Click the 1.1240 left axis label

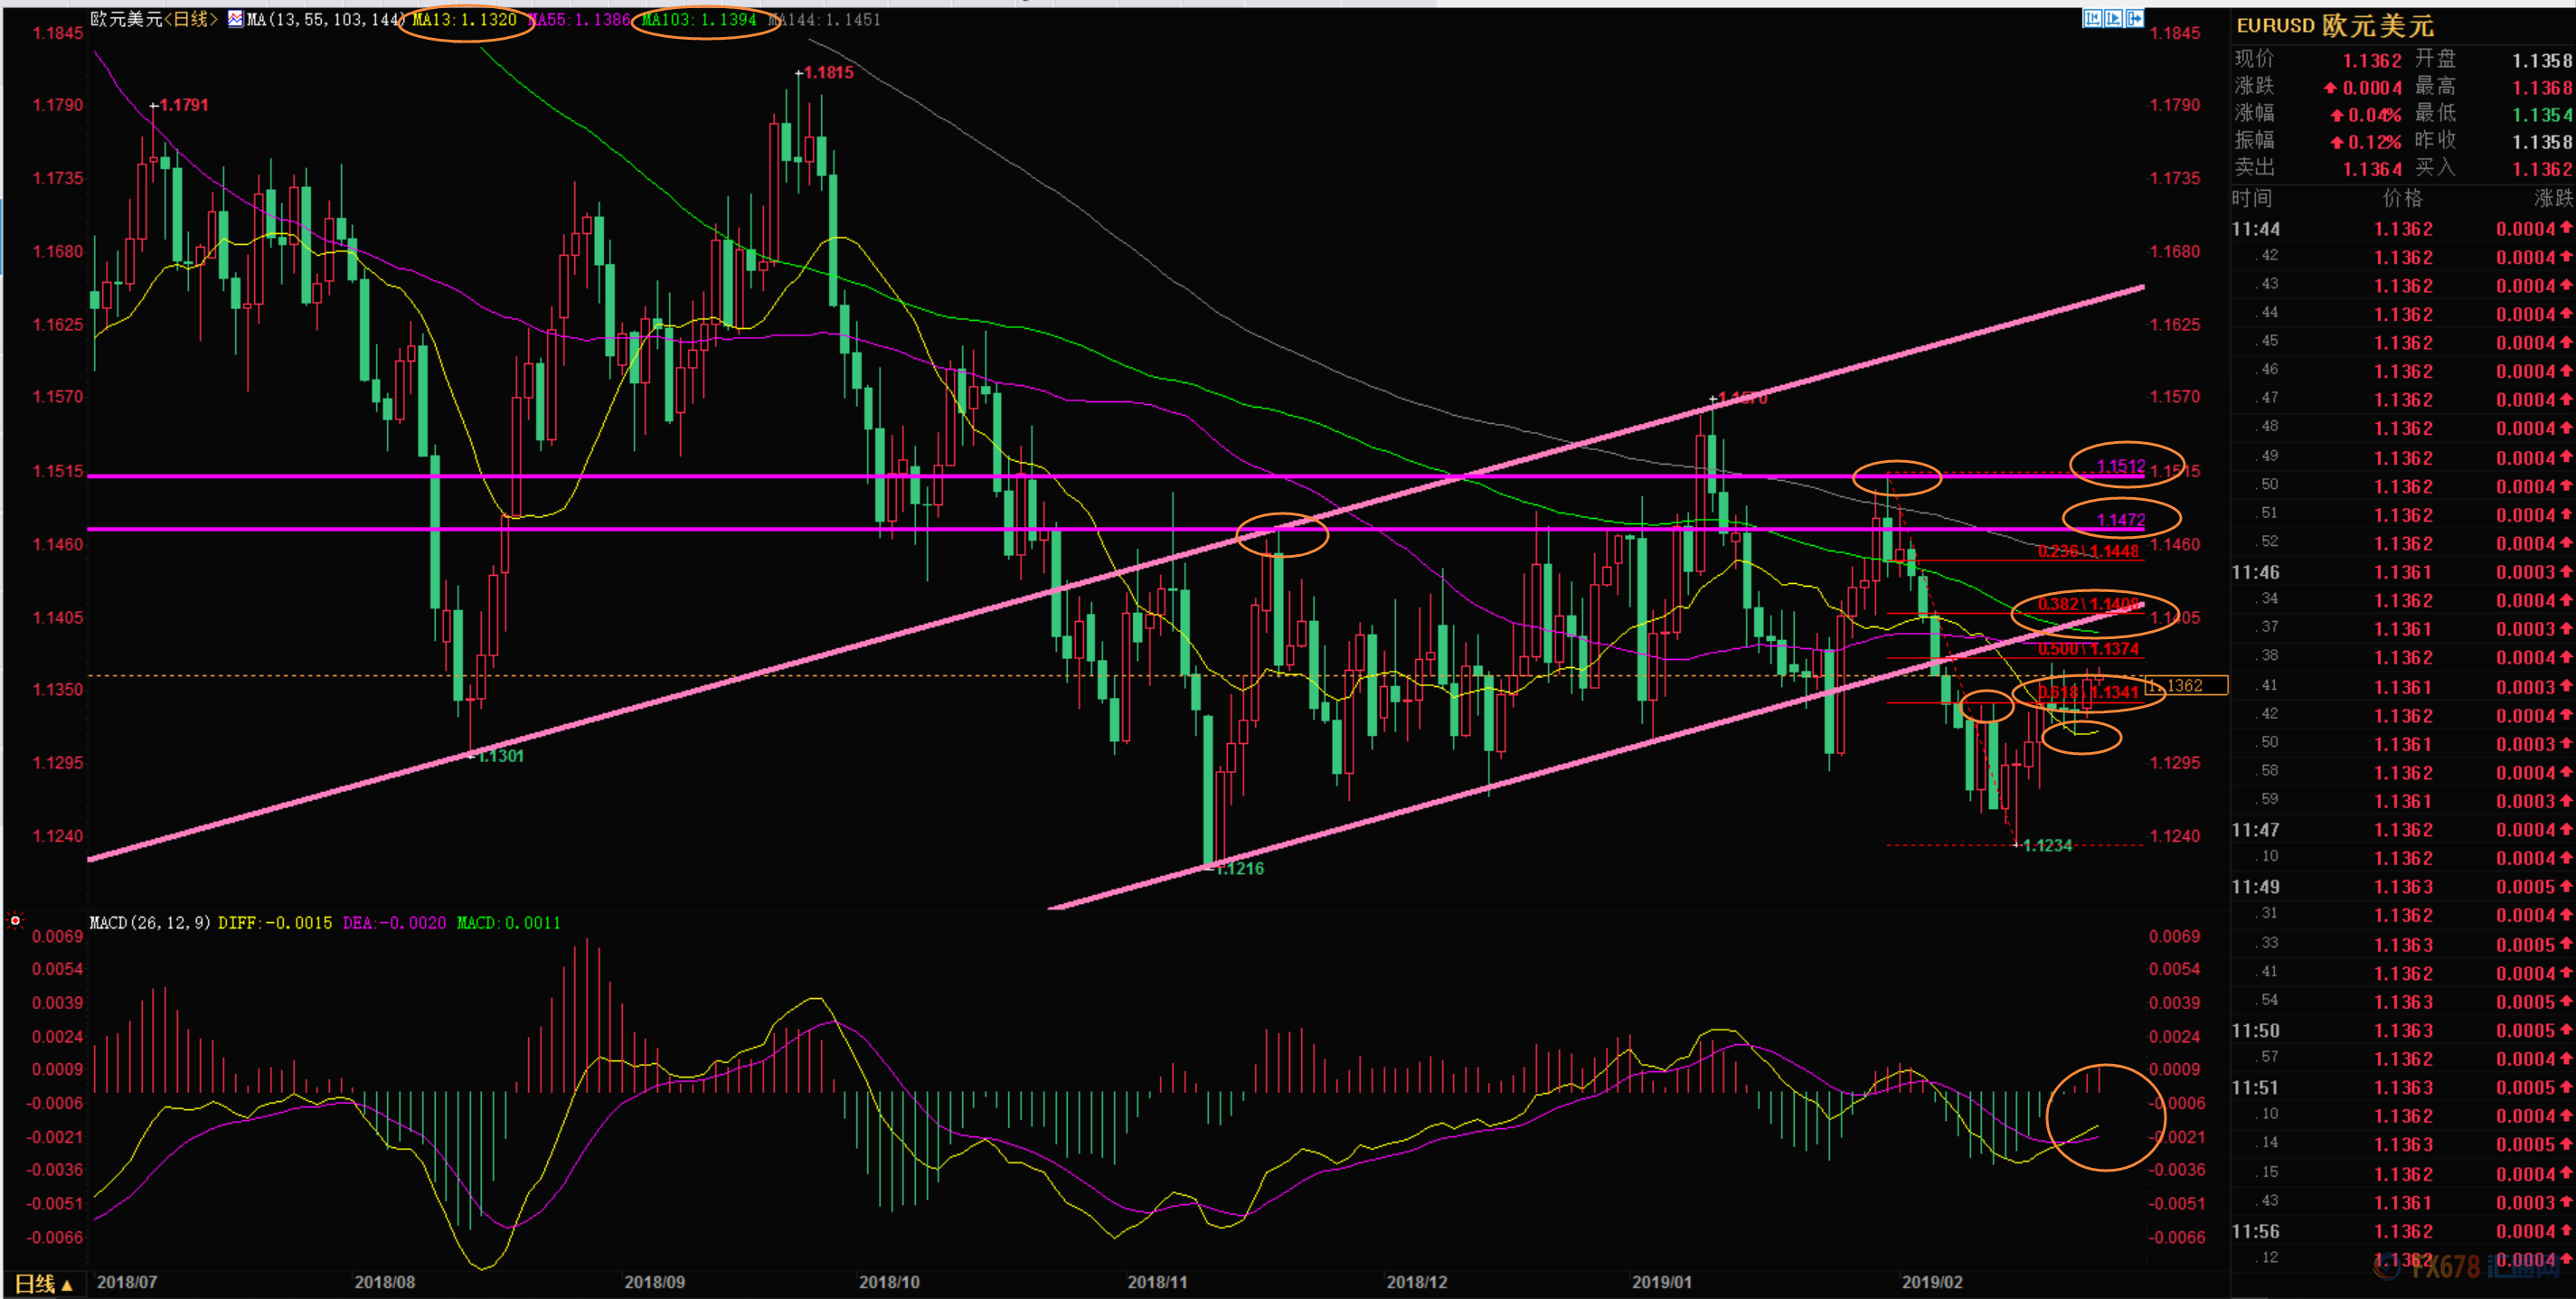point(58,836)
